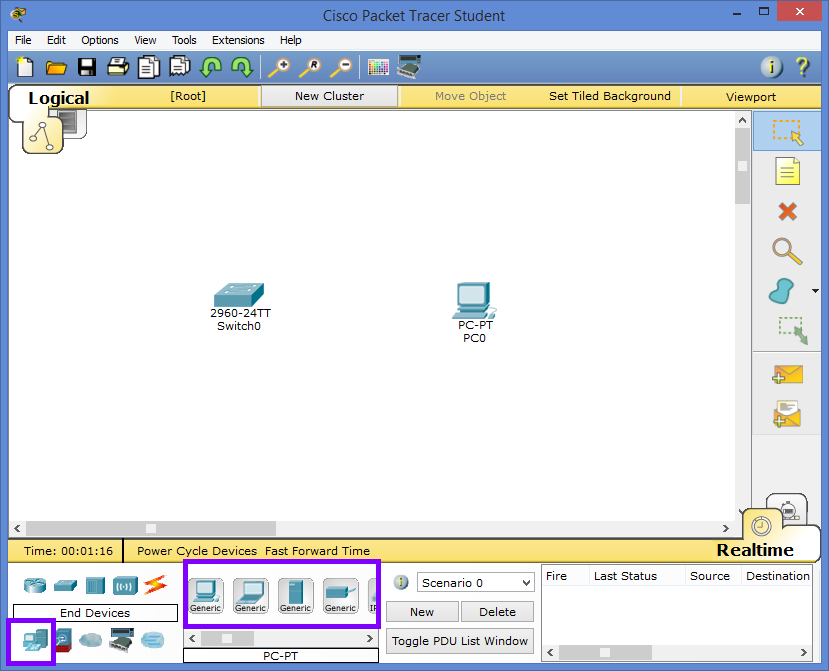The height and width of the screenshot is (671, 829).
Task: Choose the Resize Shape tool
Action: point(793,331)
